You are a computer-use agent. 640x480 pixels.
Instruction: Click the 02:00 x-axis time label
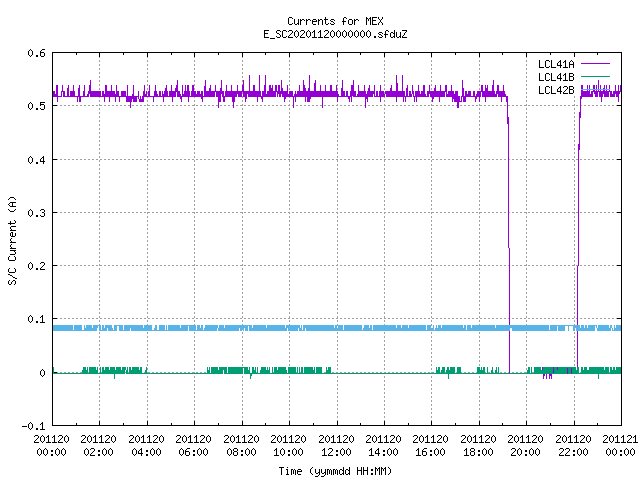(x=98, y=452)
